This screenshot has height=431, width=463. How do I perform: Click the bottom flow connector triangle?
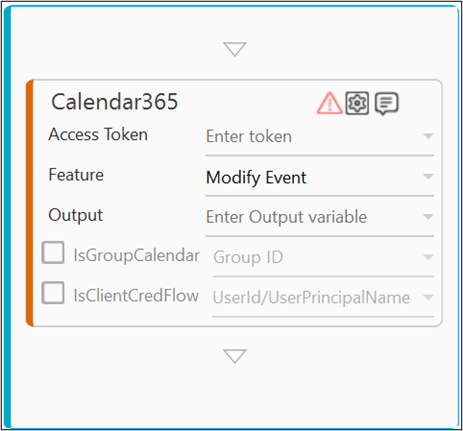point(235,356)
